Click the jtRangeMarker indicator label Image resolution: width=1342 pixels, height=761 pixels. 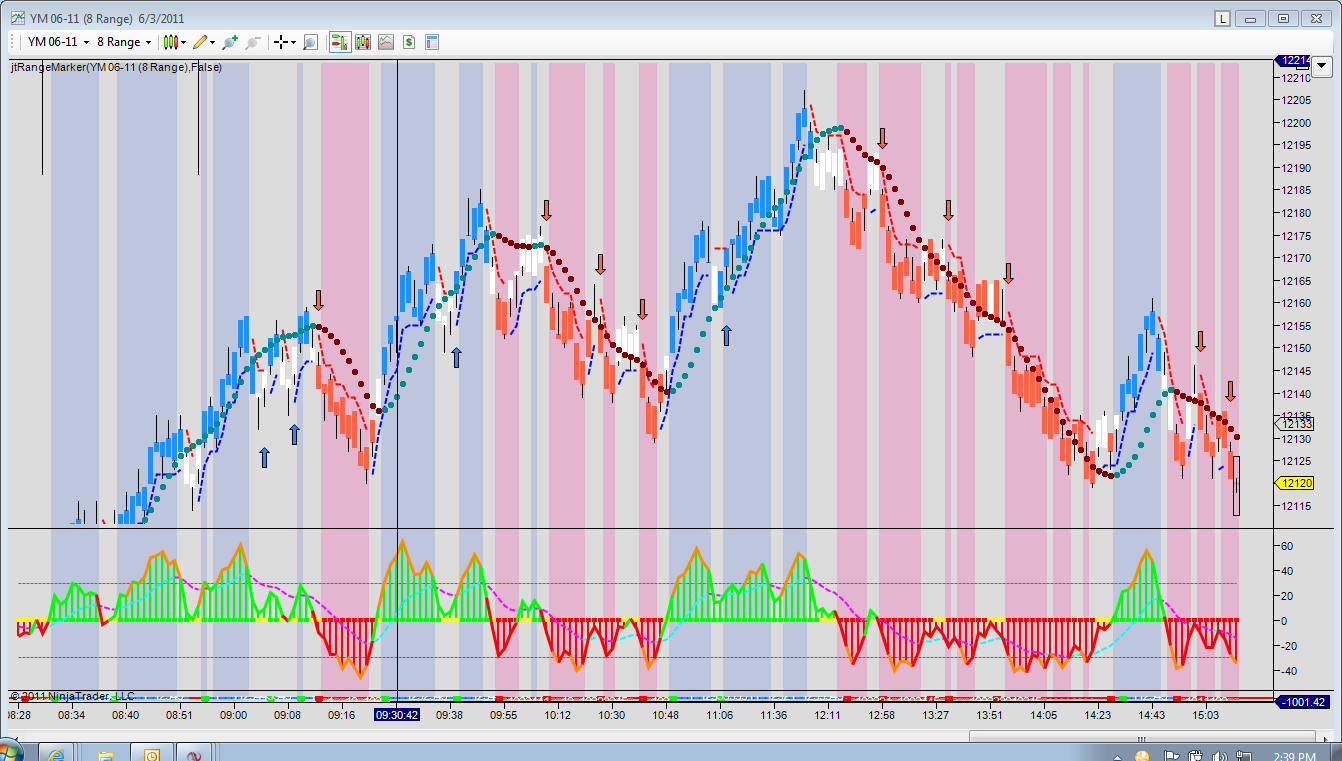(116, 67)
